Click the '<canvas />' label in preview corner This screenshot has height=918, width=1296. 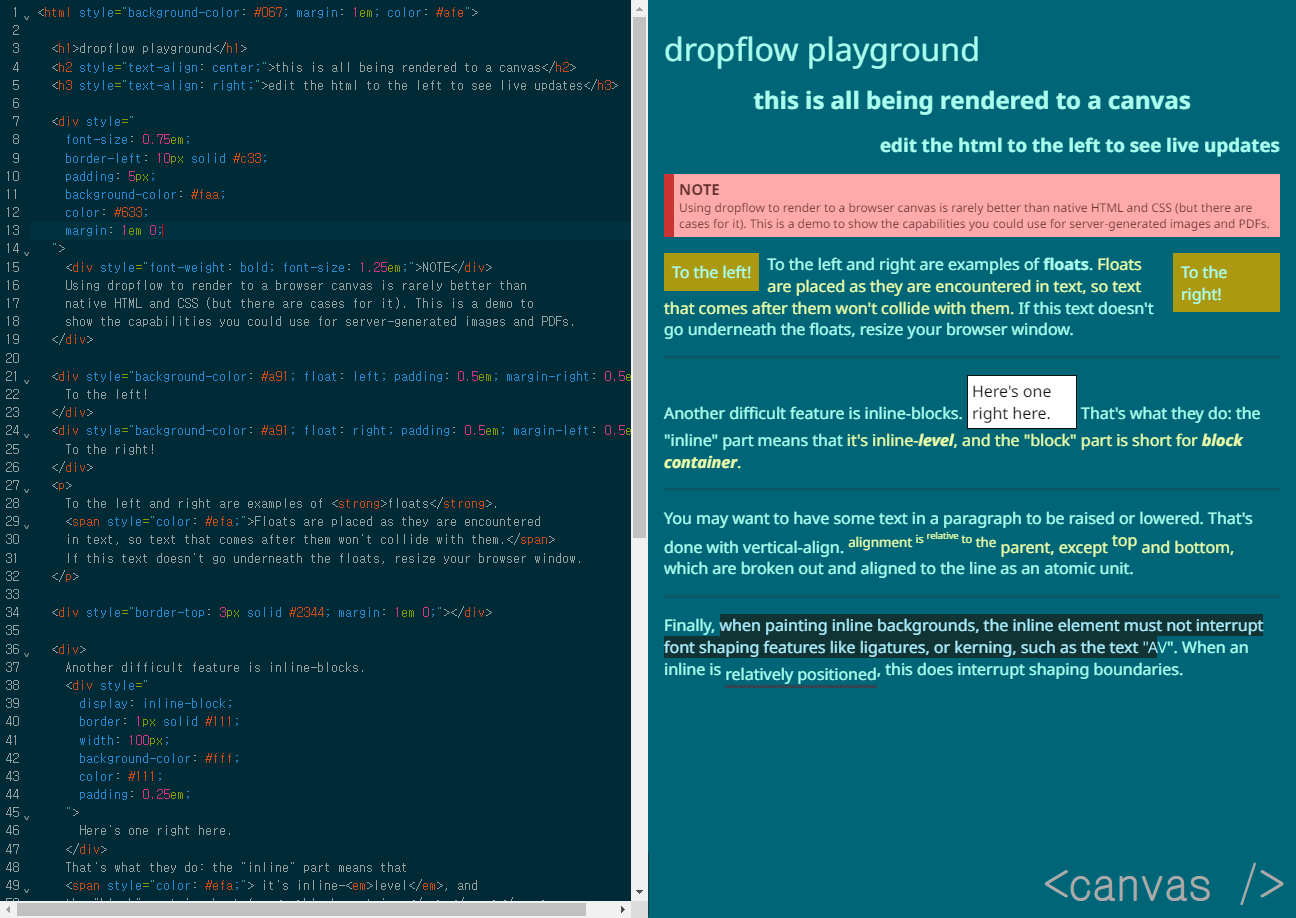(1163, 884)
